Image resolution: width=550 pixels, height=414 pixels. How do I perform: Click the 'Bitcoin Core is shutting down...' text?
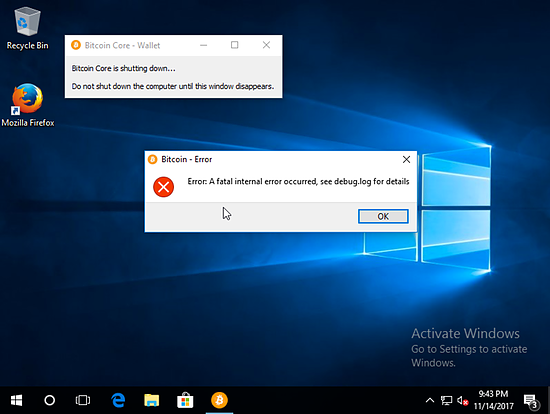pos(123,68)
